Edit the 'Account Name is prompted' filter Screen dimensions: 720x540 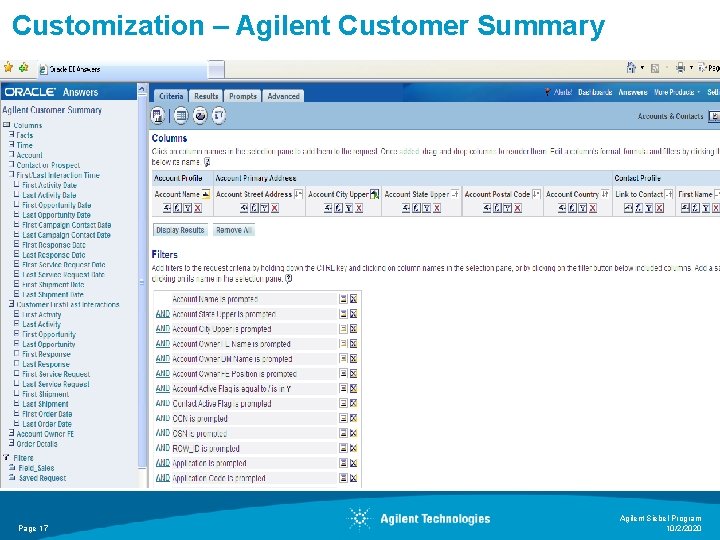coord(343,299)
